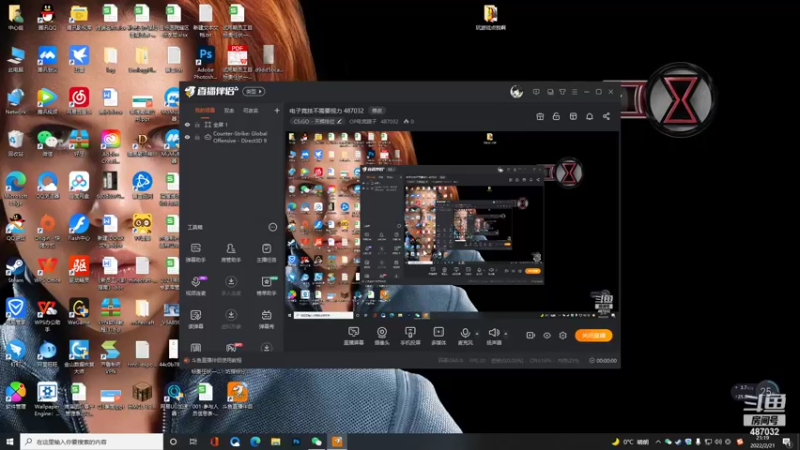
Task: Add a screen capture source
Action: point(353,336)
